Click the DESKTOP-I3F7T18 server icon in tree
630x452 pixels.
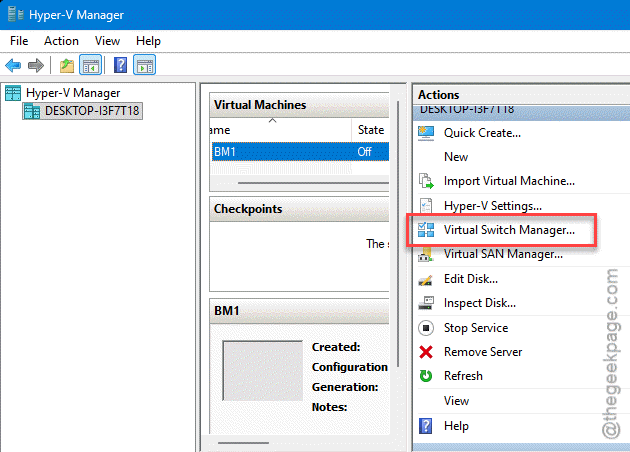tap(32, 111)
